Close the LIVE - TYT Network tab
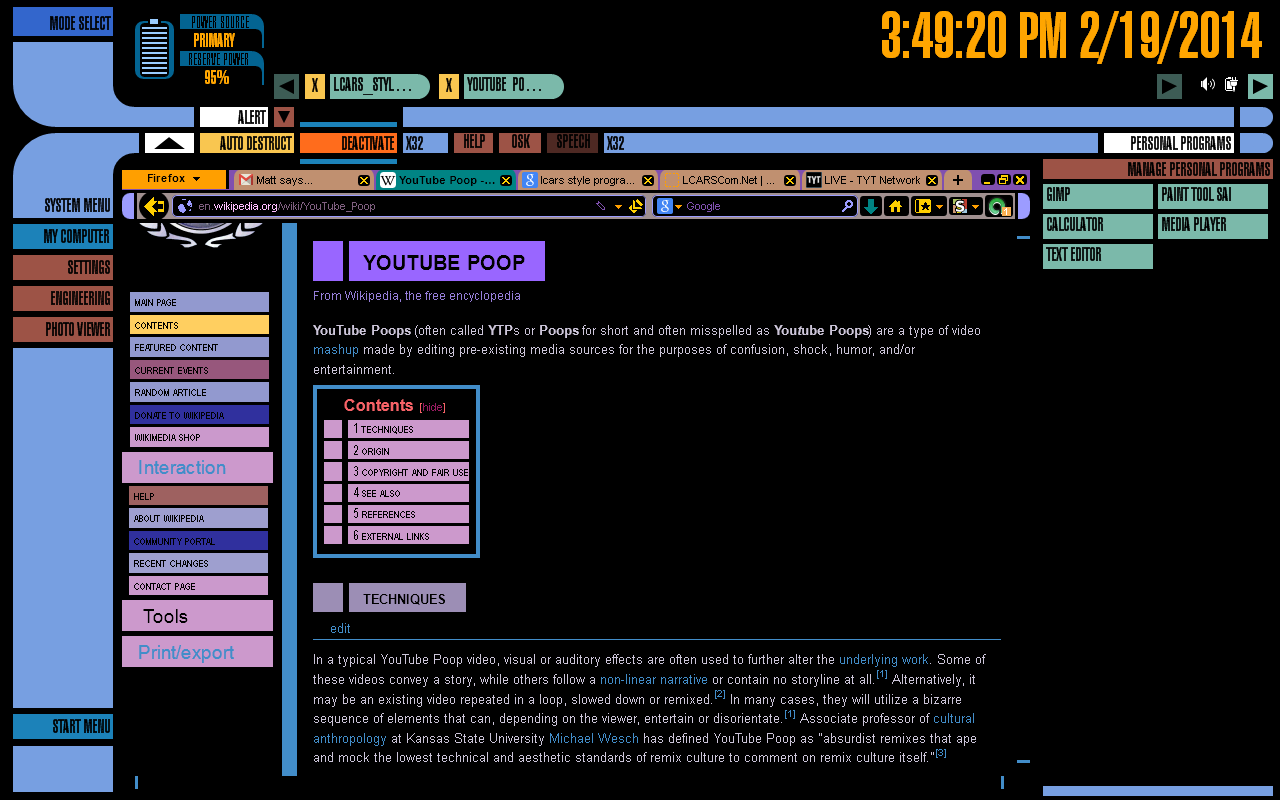Screen dimensions: 1280x802 tap(932, 180)
